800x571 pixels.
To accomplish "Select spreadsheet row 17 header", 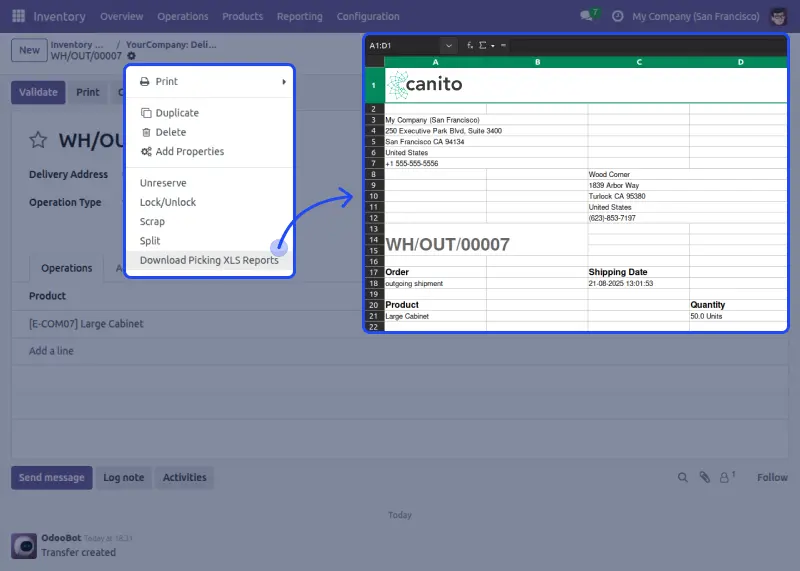I will tap(374, 272).
